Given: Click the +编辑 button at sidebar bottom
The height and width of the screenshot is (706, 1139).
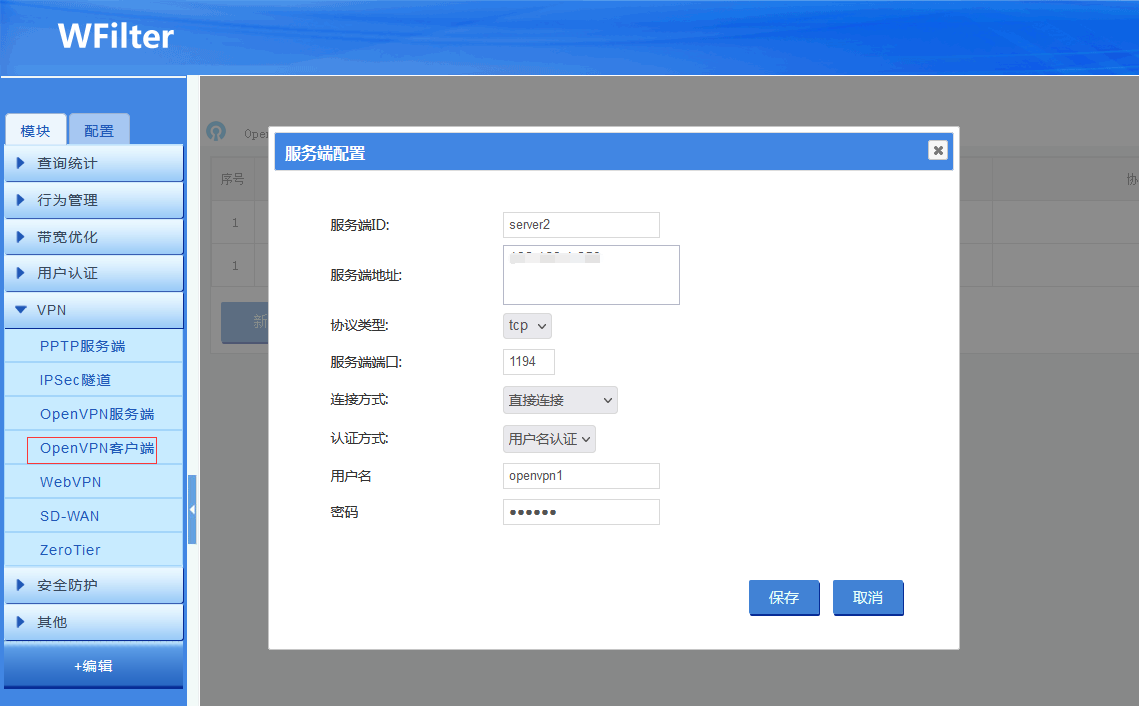Looking at the screenshot, I should click(x=93, y=666).
